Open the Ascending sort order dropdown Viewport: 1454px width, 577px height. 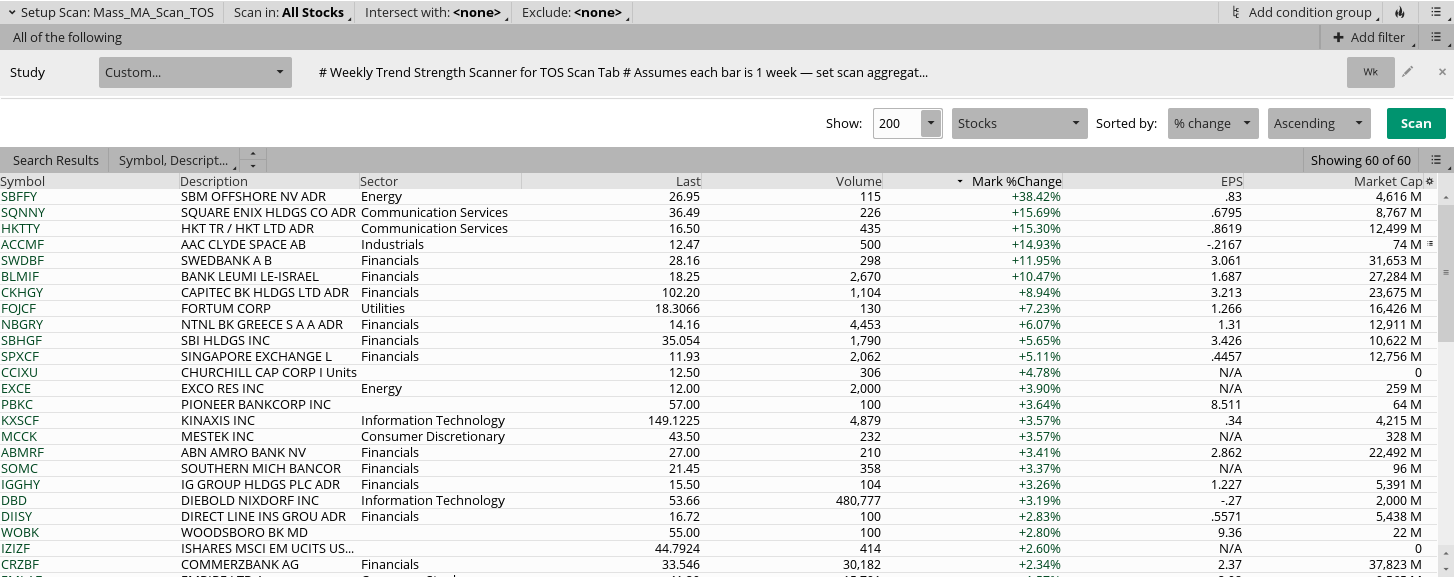tap(1318, 123)
